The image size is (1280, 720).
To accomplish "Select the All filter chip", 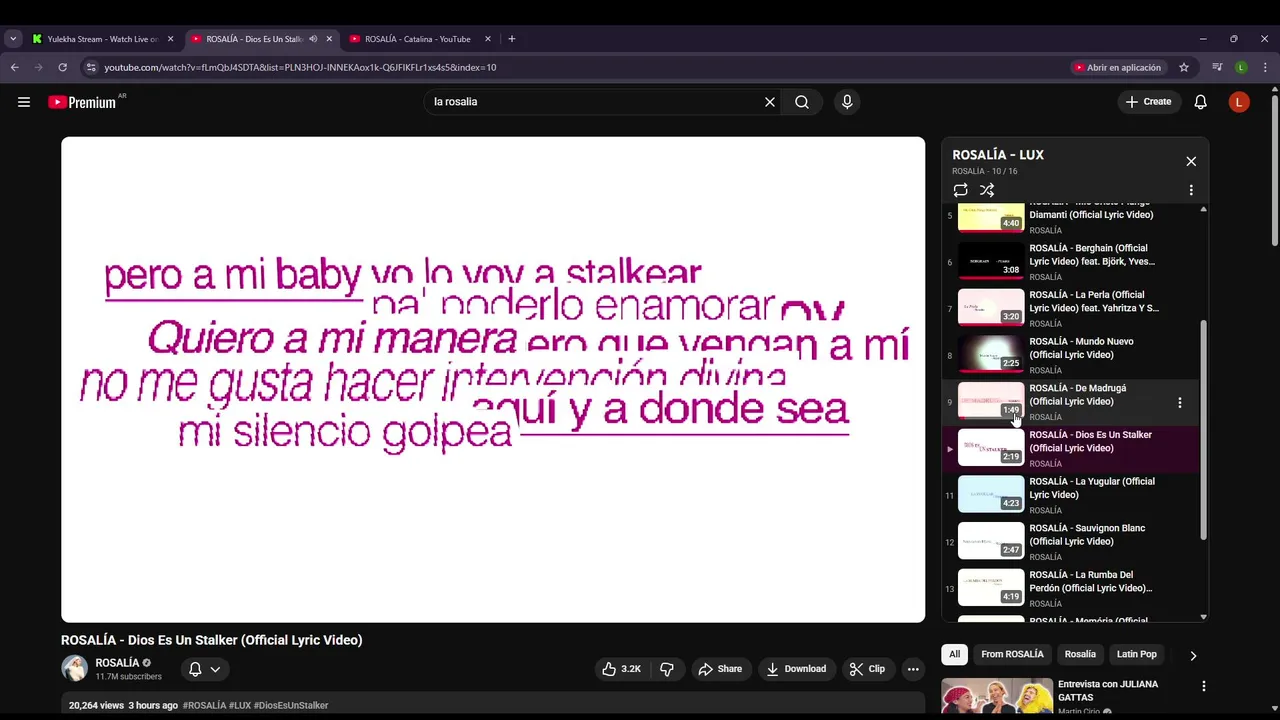I will [955, 654].
